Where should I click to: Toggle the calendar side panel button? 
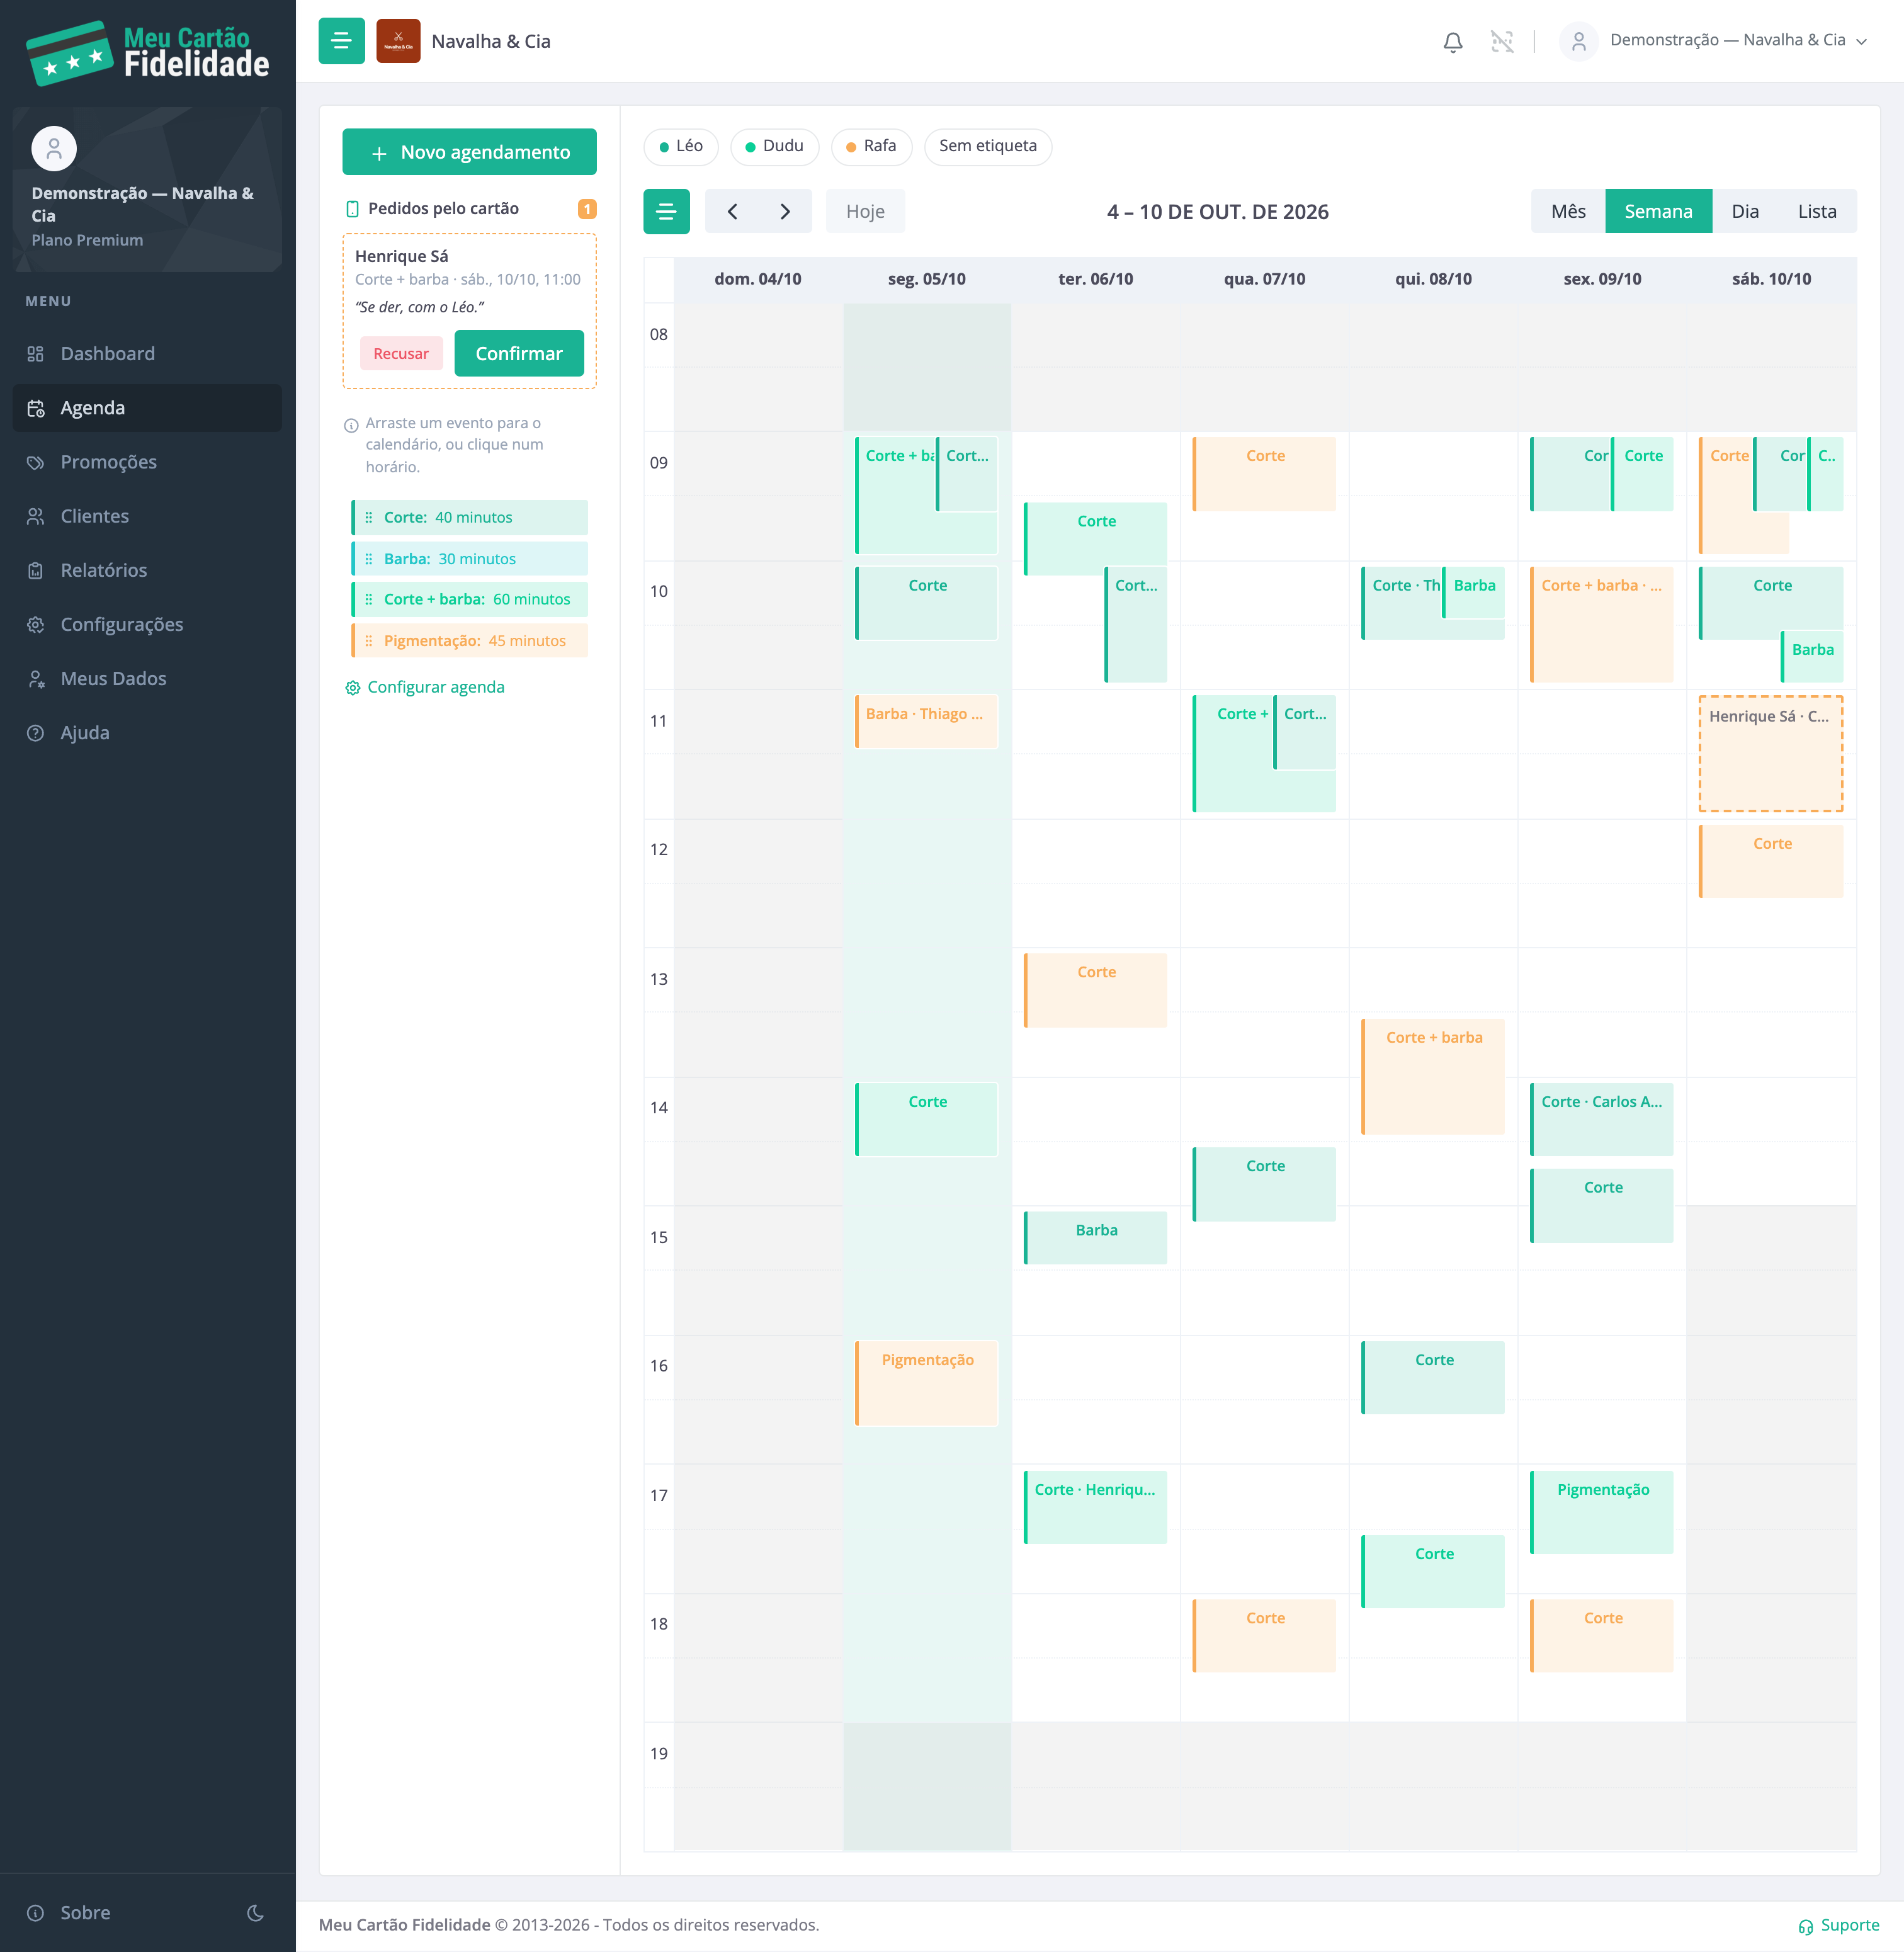click(x=666, y=211)
